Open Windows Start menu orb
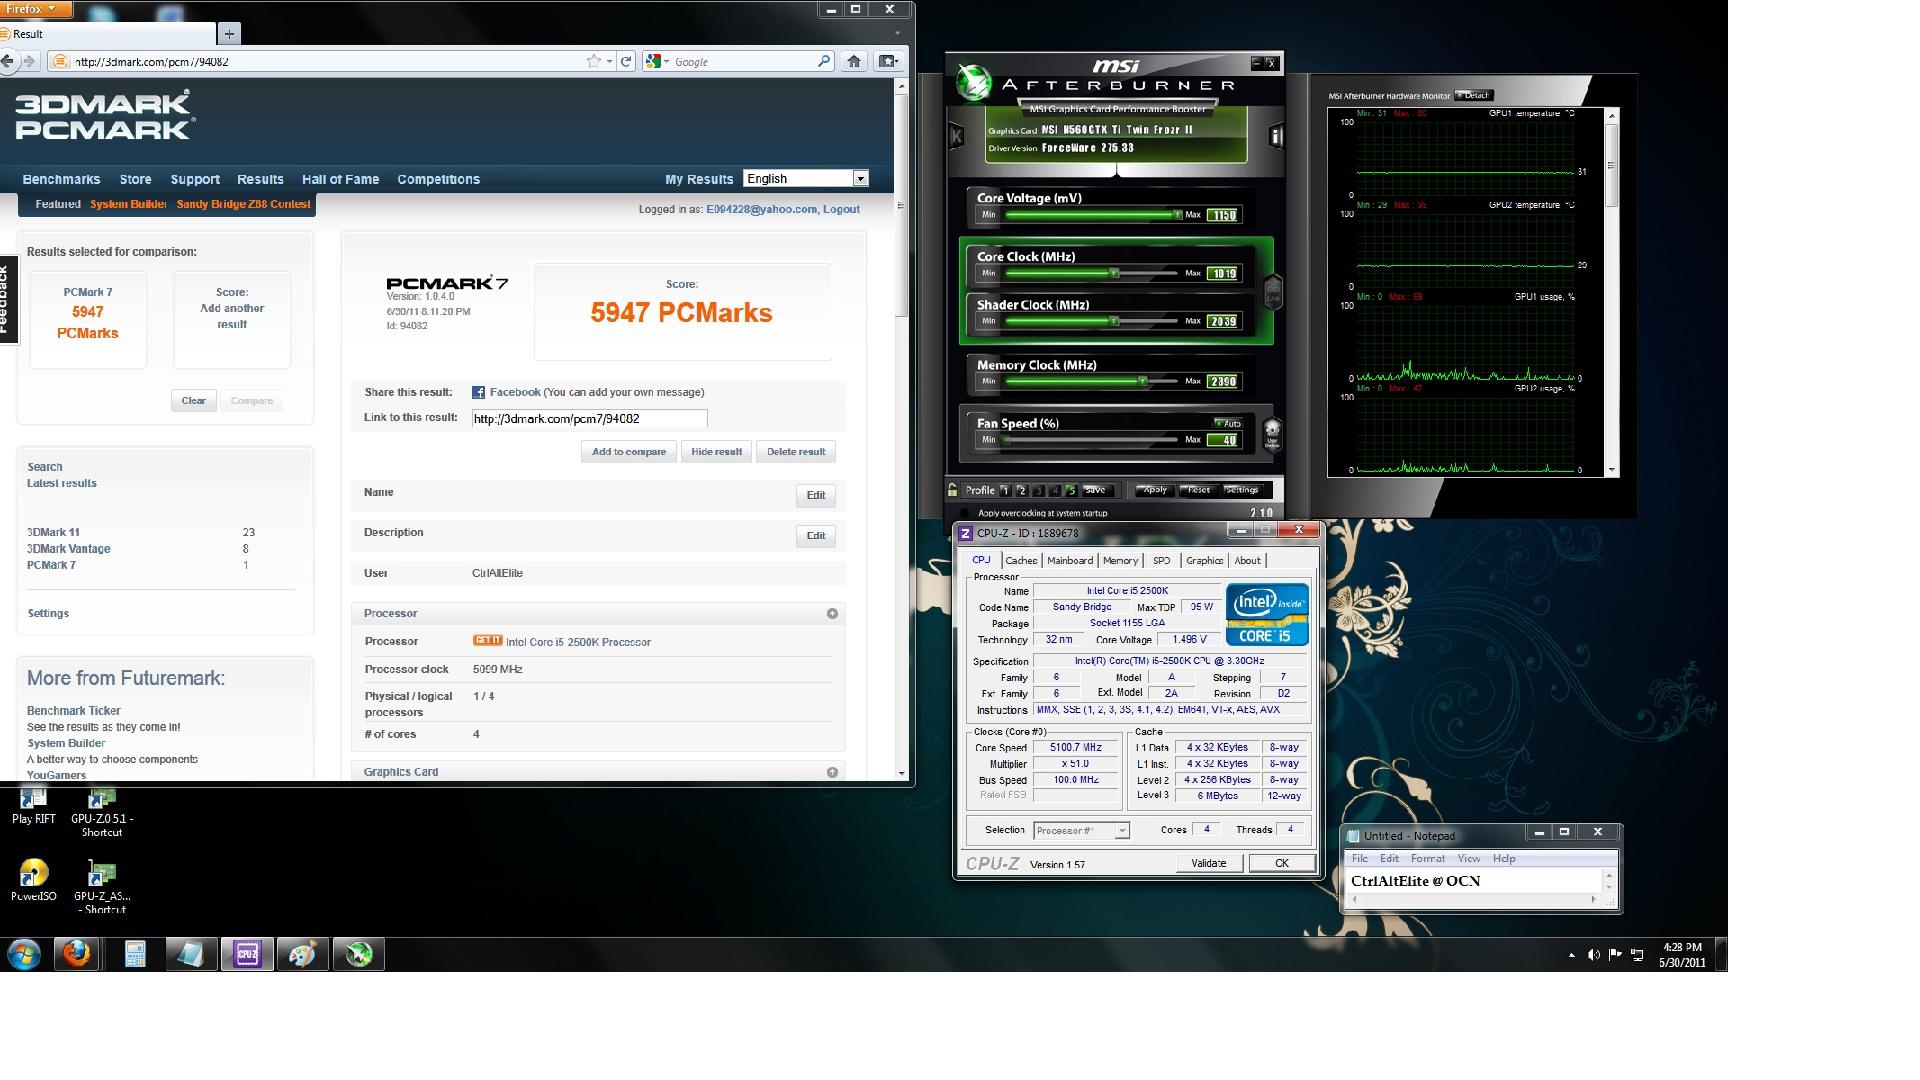The width and height of the screenshot is (1920, 1080). click(x=24, y=954)
